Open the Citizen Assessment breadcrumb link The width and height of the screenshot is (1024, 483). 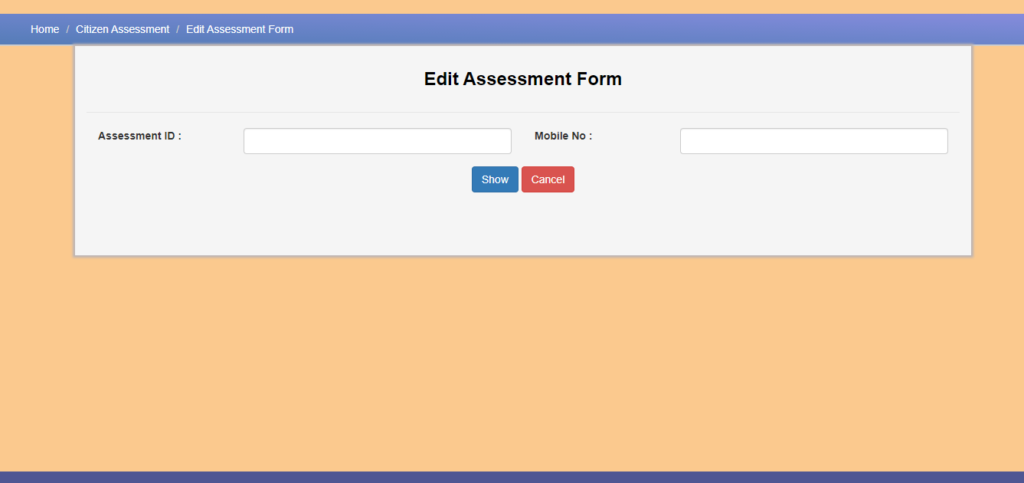122,29
